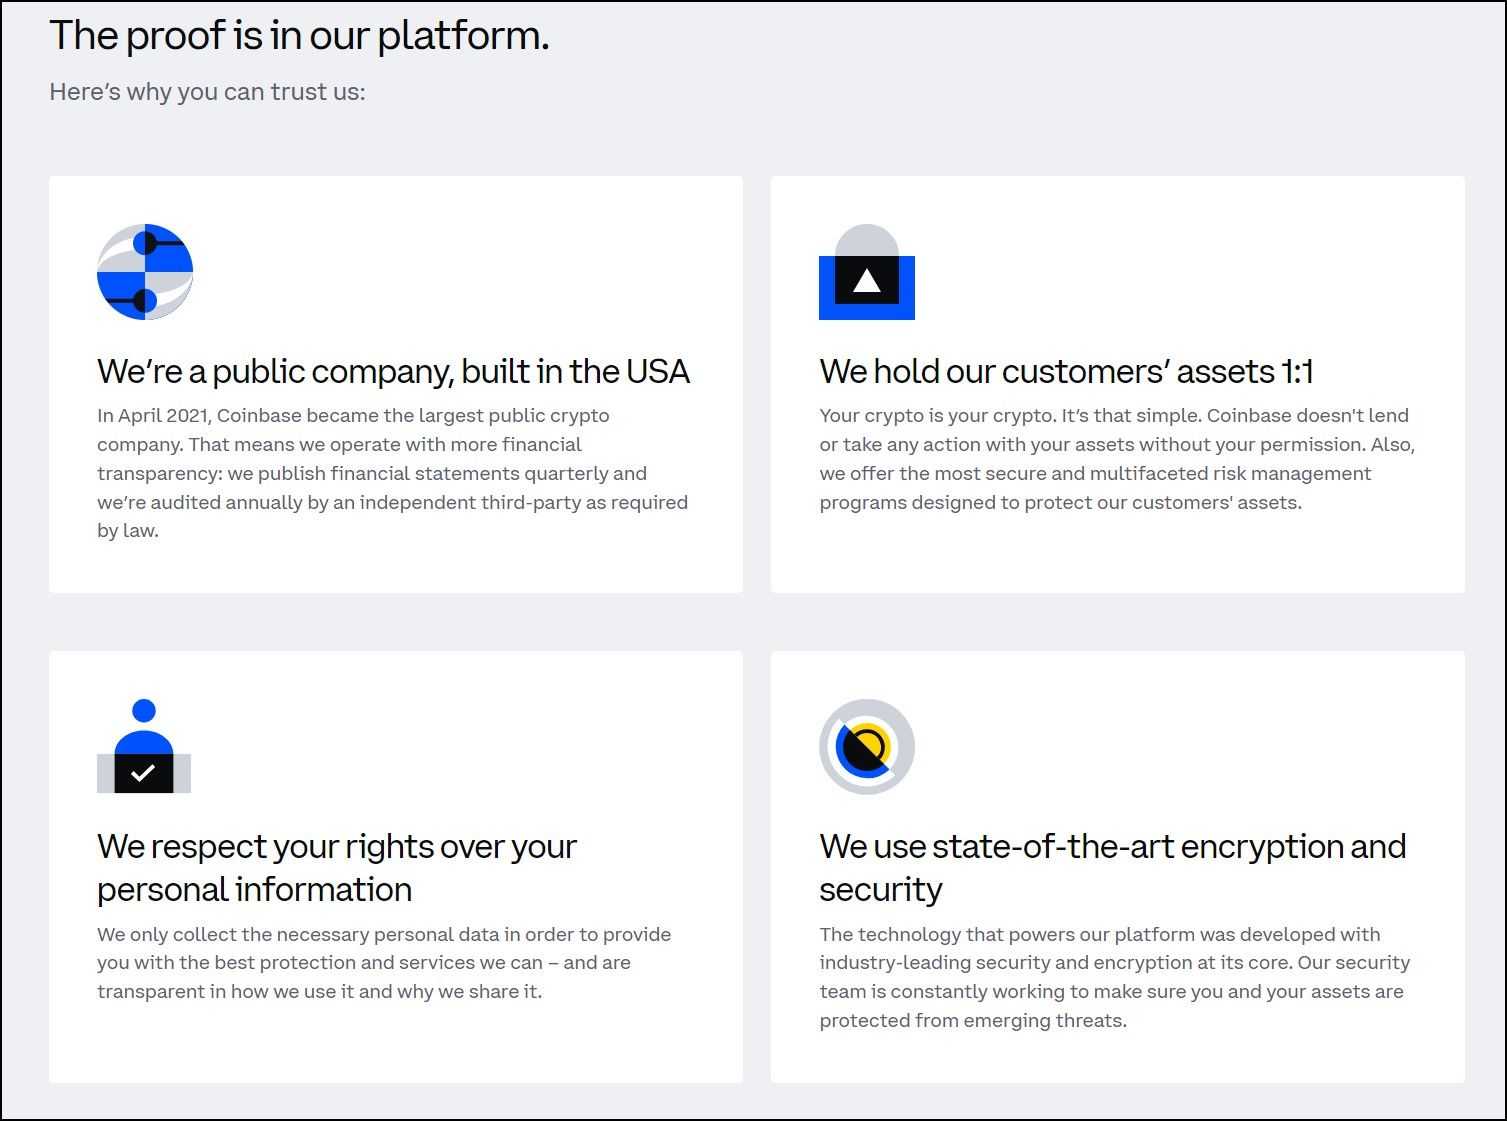Click the blue head dot of person icon
Viewport: 1507px width, 1121px height.
(x=144, y=711)
